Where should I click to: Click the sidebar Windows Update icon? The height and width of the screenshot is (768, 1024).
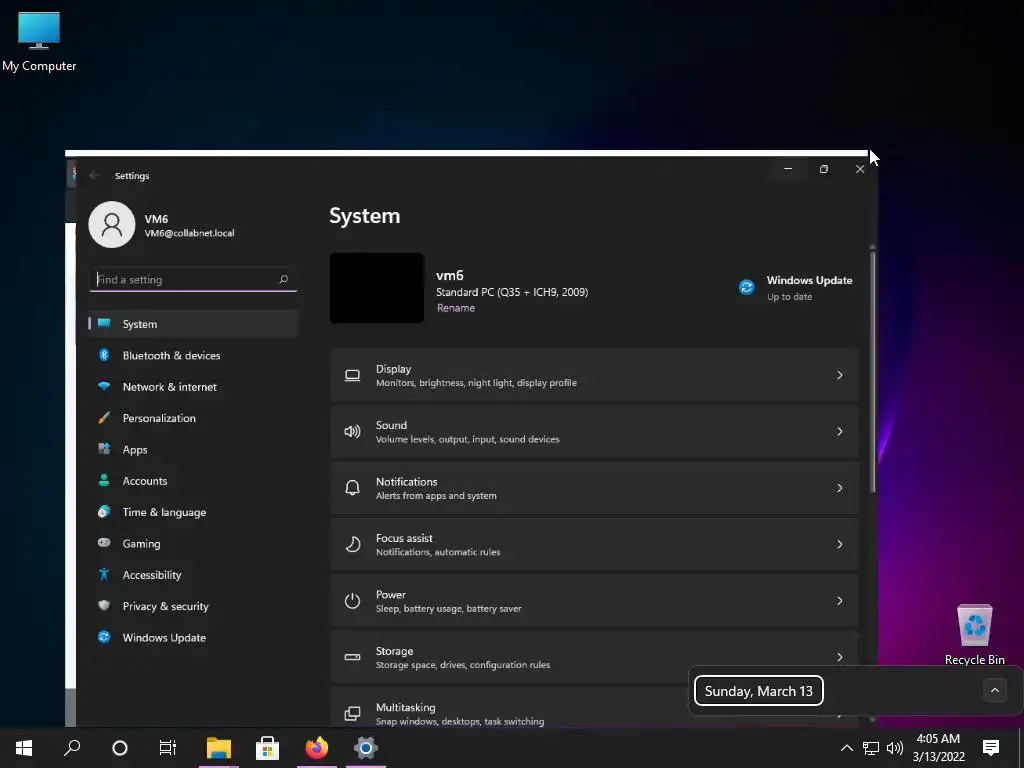pos(104,637)
